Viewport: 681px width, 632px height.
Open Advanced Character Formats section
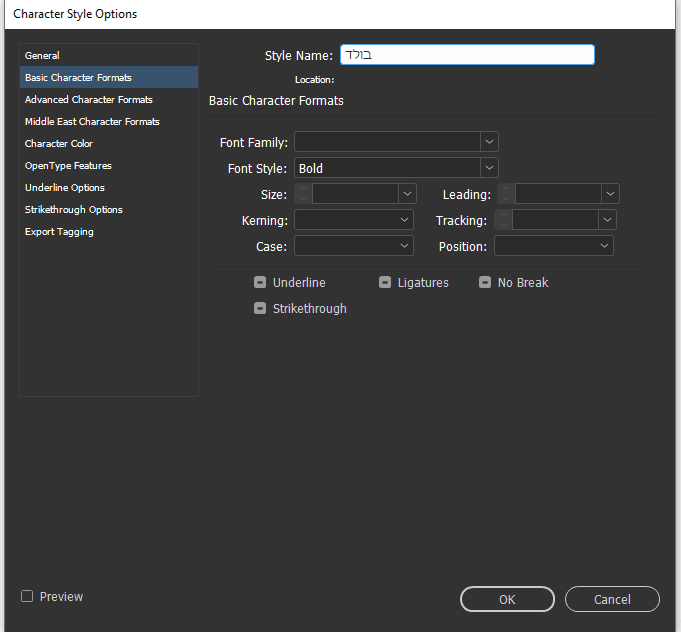[89, 100]
